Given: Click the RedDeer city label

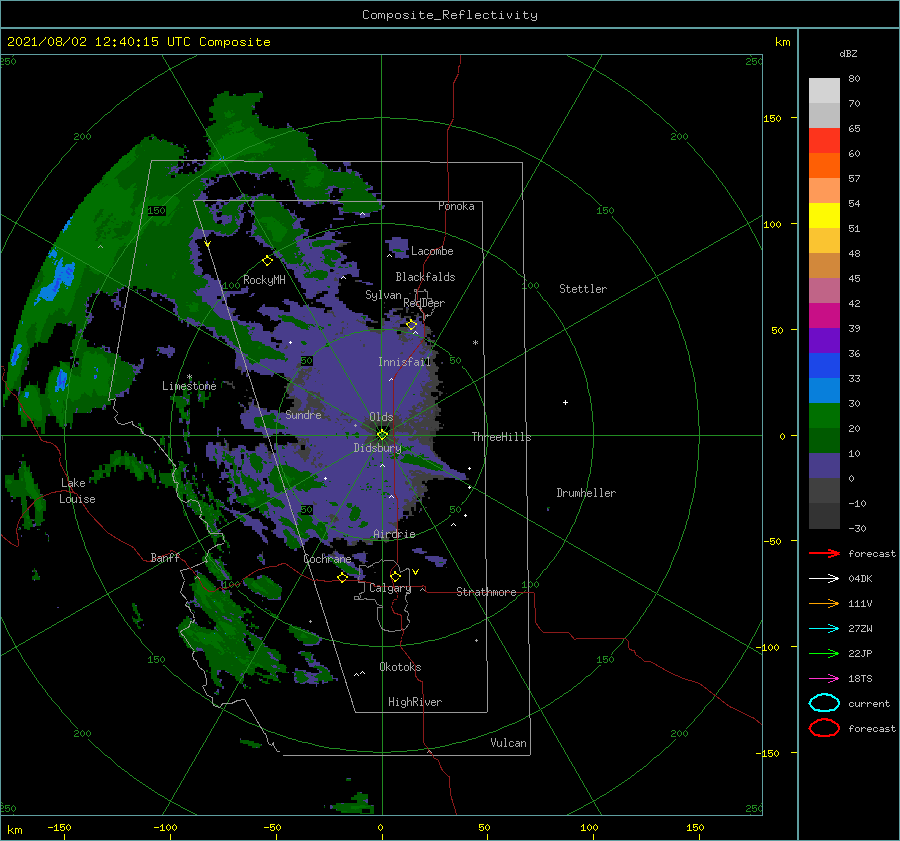Looking at the screenshot, I should (424, 303).
